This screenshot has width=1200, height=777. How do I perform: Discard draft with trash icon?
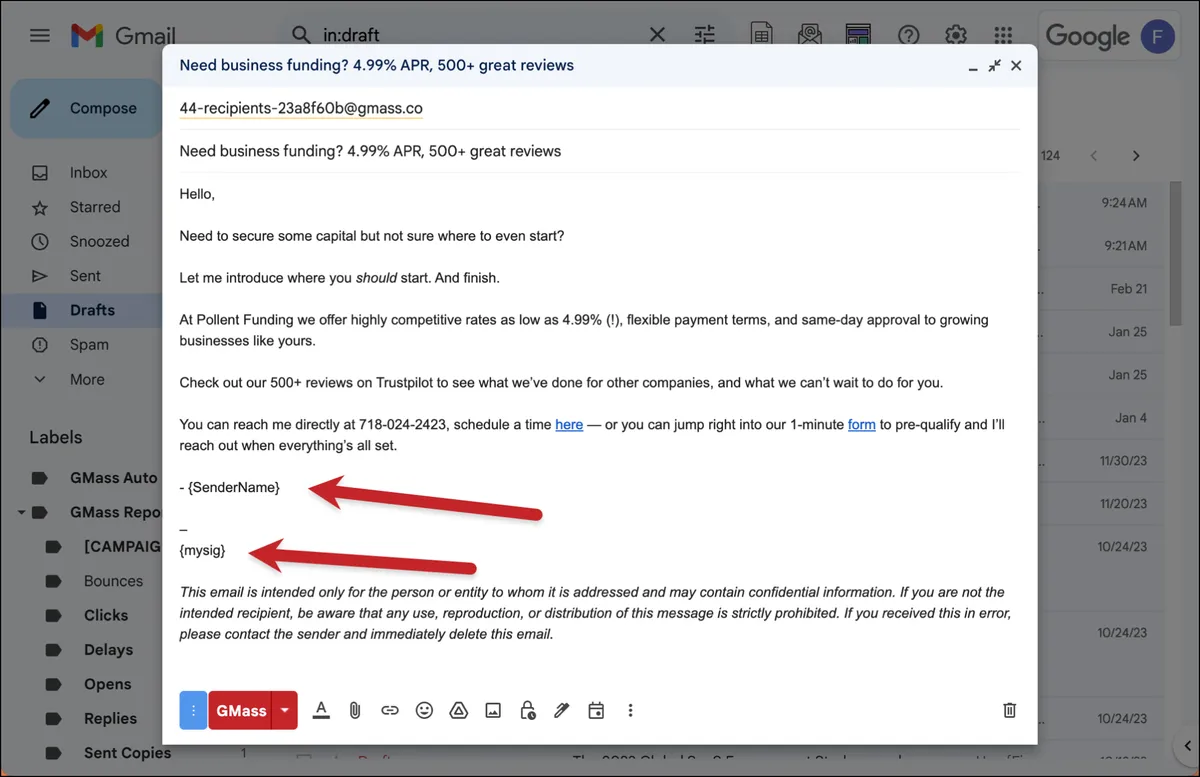pyautogui.click(x=1010, y=710)
